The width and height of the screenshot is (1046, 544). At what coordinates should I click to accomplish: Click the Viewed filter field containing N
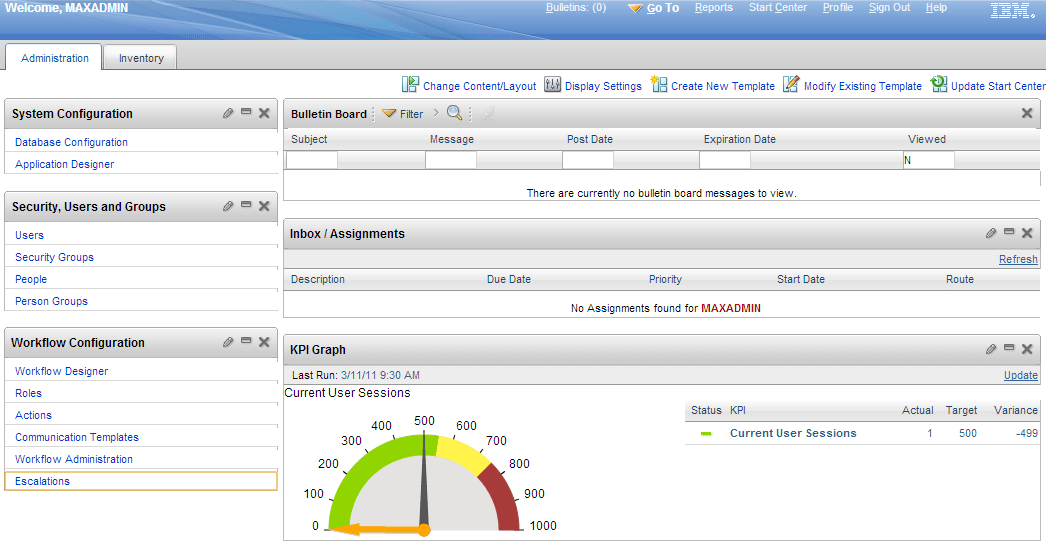[929, 160]
